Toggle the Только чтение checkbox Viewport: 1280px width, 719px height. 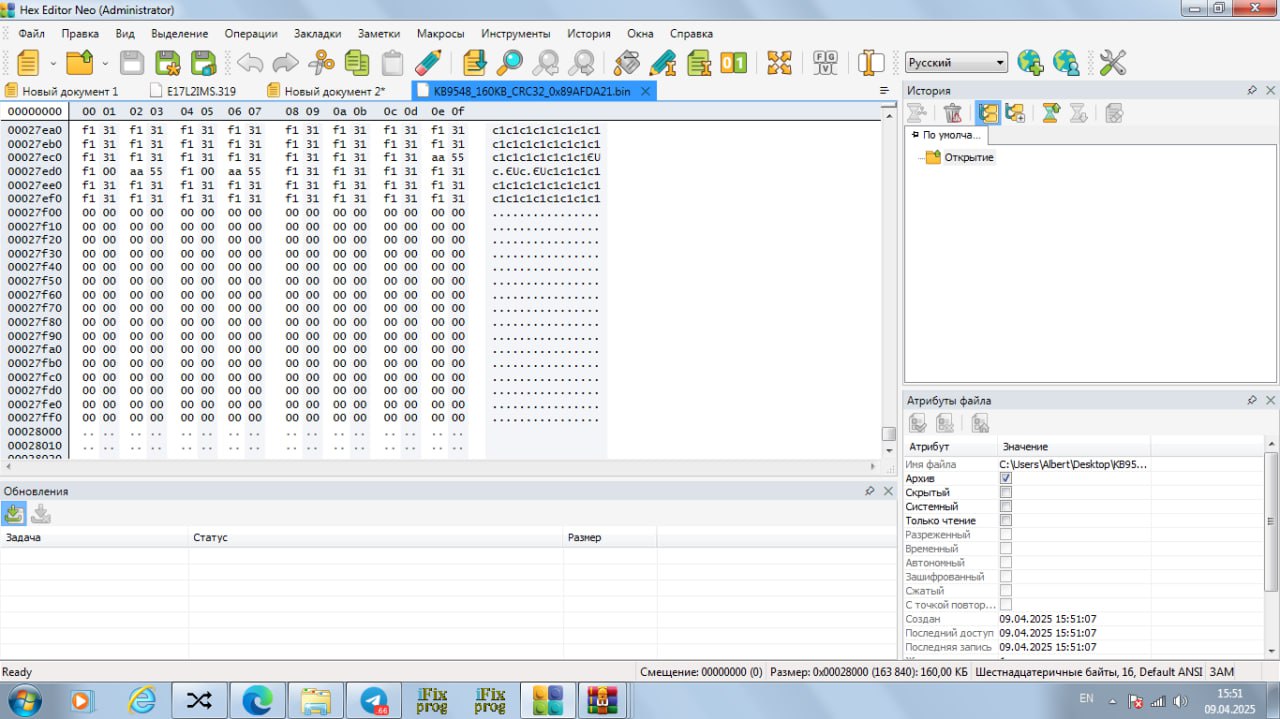click(x=1006, y=521)
